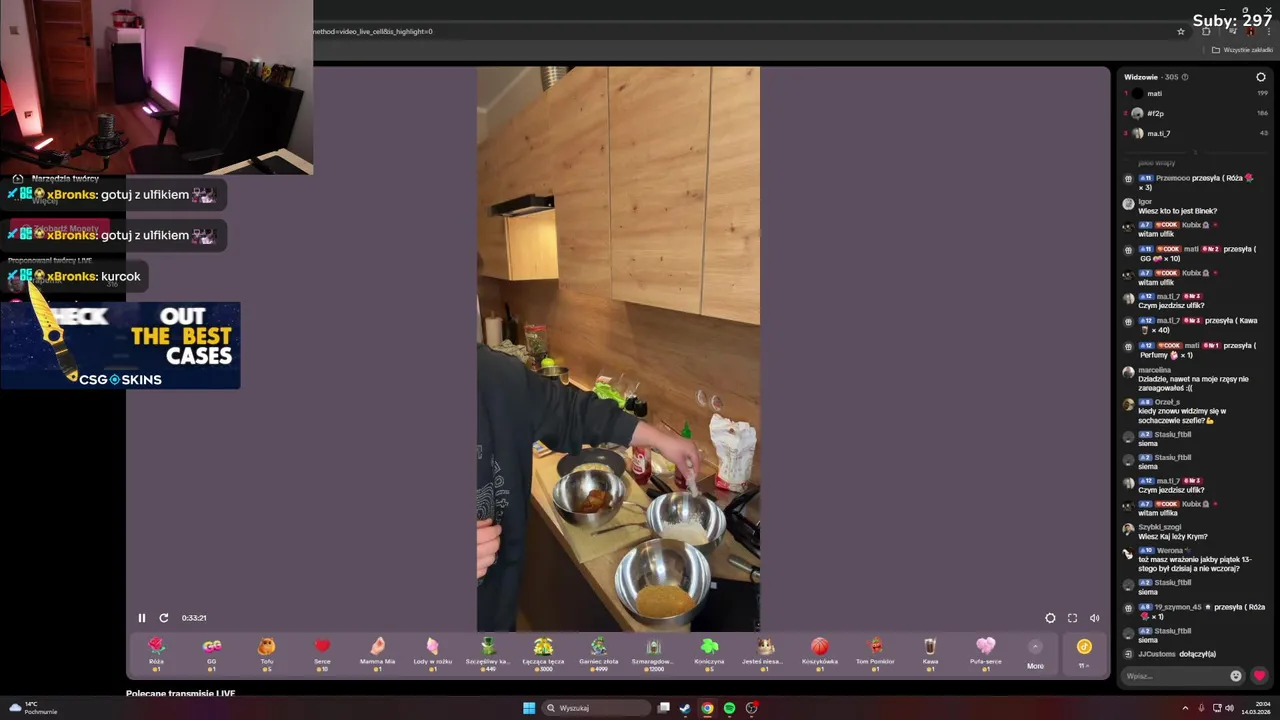Show hidden system tray icons
Image resolution: width=1280 pixels, height=720 pixels.
tap(1186, 708)
